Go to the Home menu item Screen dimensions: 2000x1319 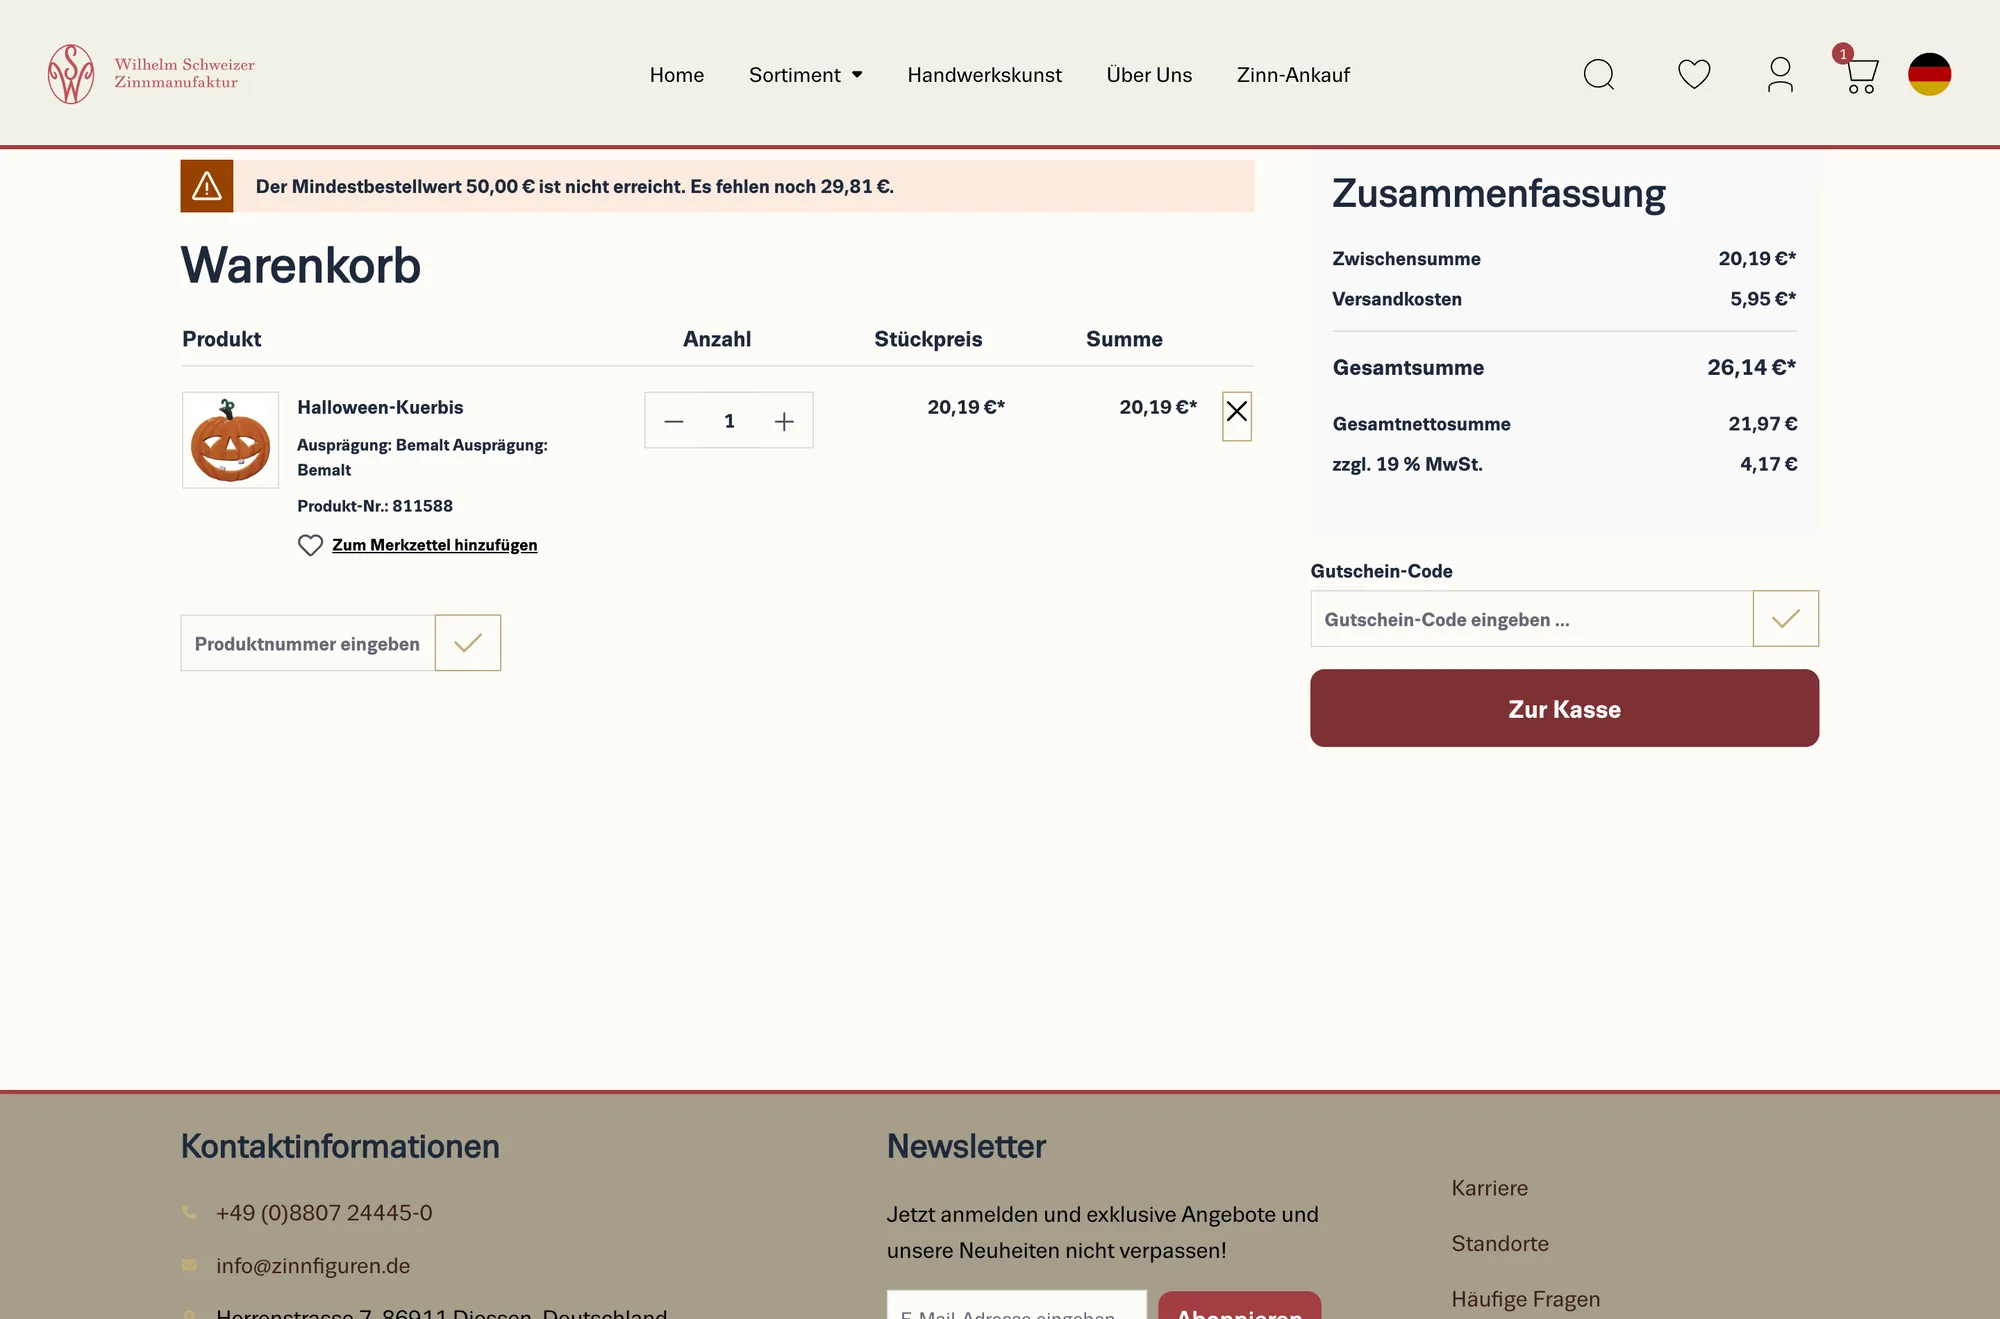(x=677, y=75)
